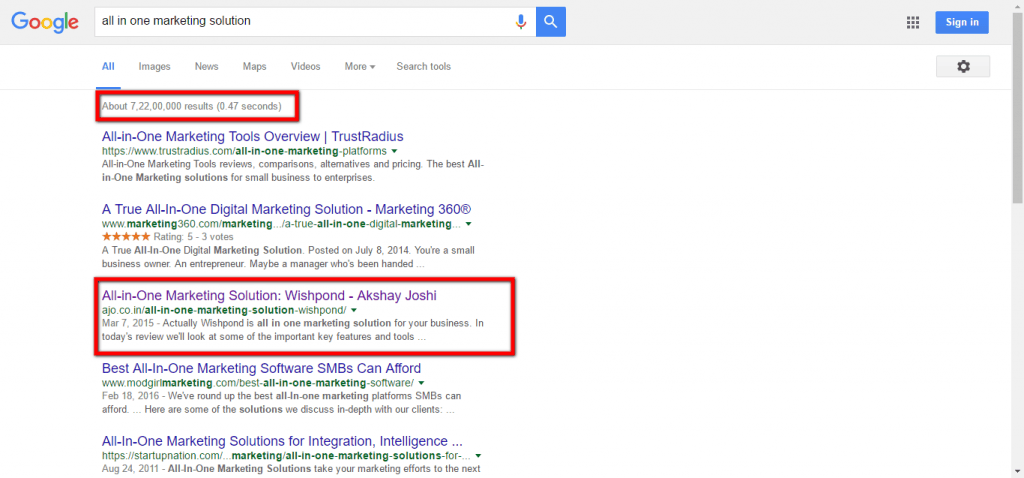Click the Google logo
1024x478 pixels.
click(44, 22)
